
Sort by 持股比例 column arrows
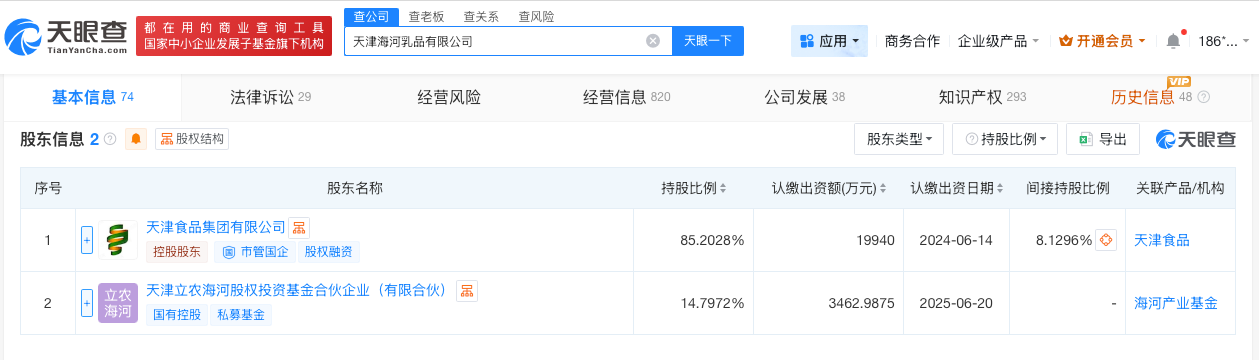point(723,188)
